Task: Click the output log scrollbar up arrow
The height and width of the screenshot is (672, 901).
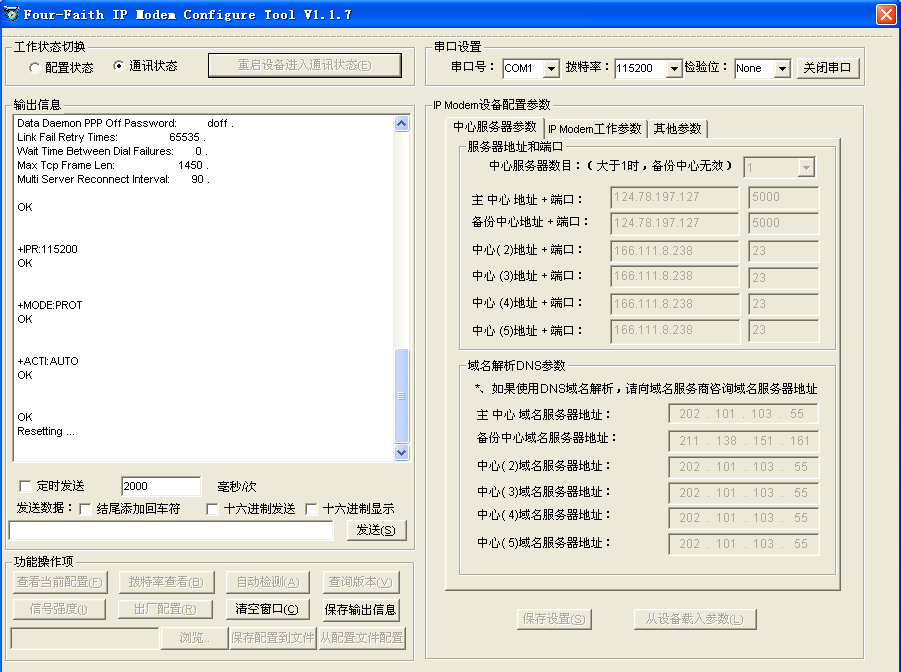Action: pos(402,124)
